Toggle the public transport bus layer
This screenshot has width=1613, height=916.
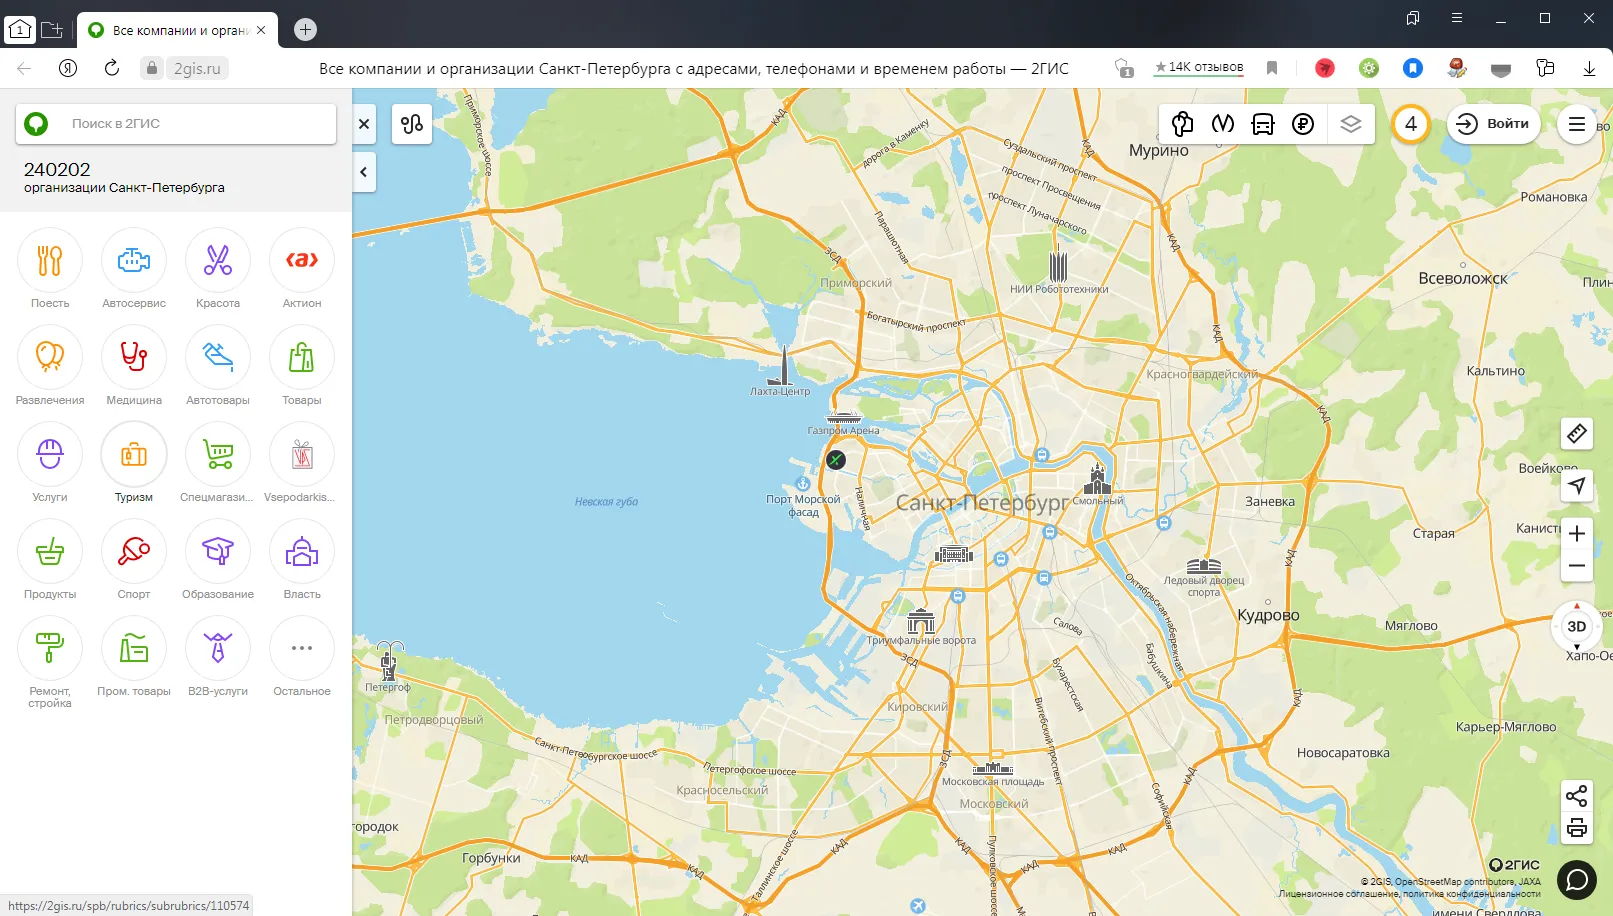pyautogui.click(x=1263, y=124)
